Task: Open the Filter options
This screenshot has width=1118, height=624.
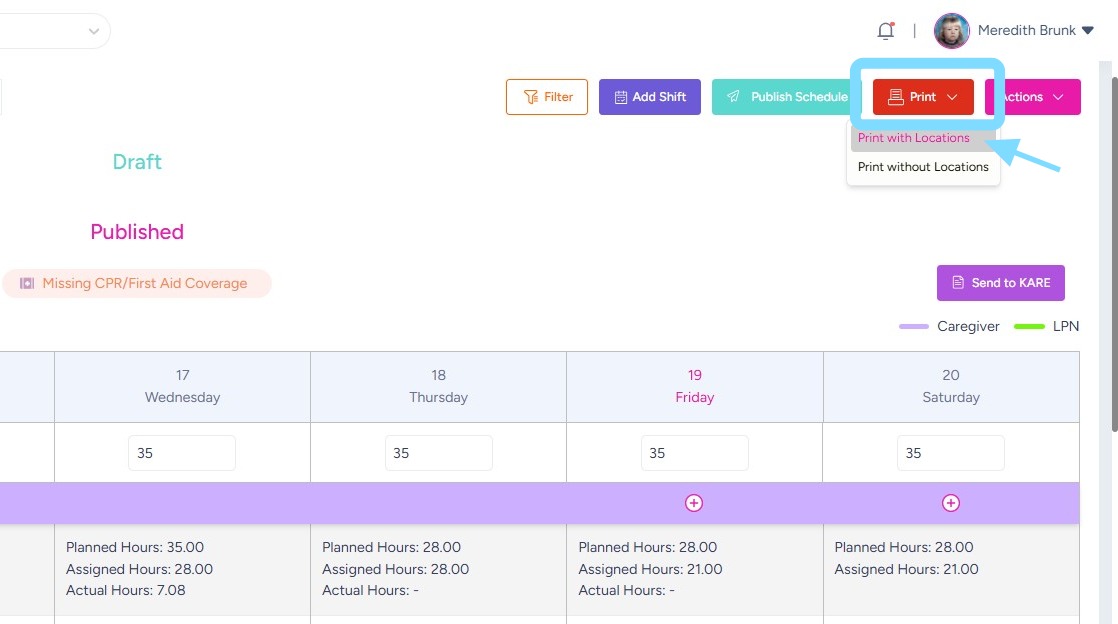Action: (x=547, y=97)
